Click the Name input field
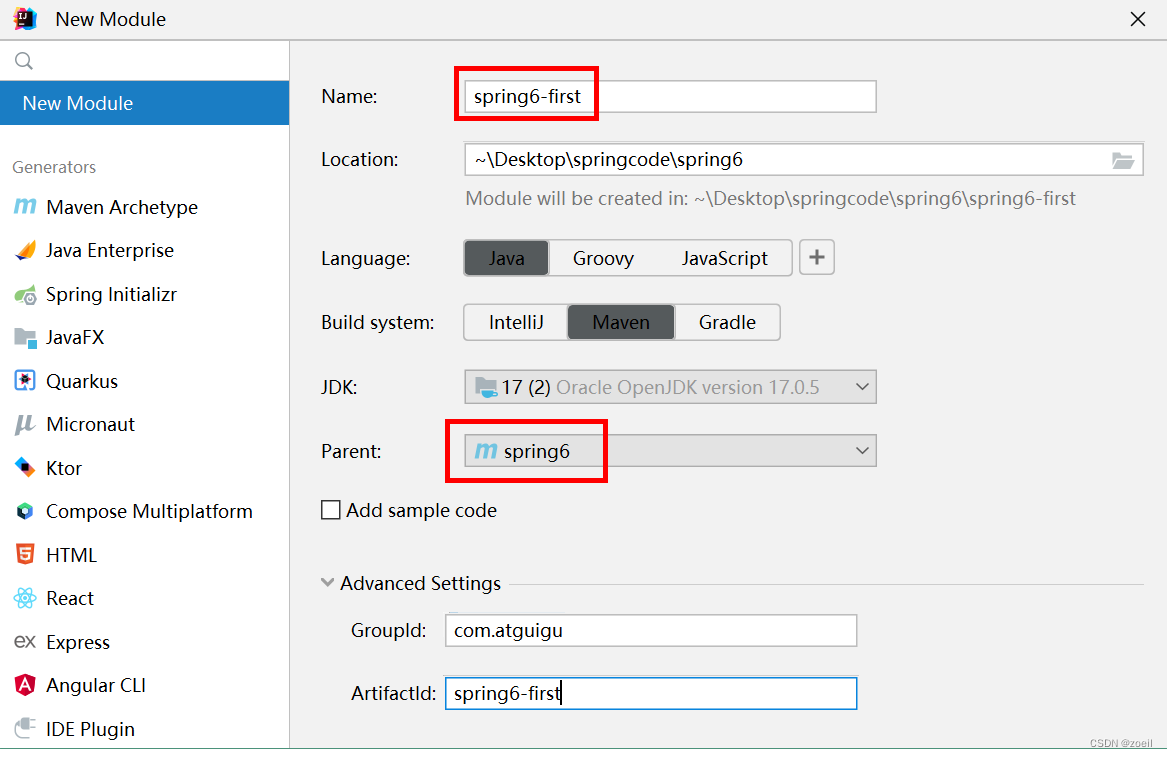This screenshot has height=757, width=1167. coord(670,97)
